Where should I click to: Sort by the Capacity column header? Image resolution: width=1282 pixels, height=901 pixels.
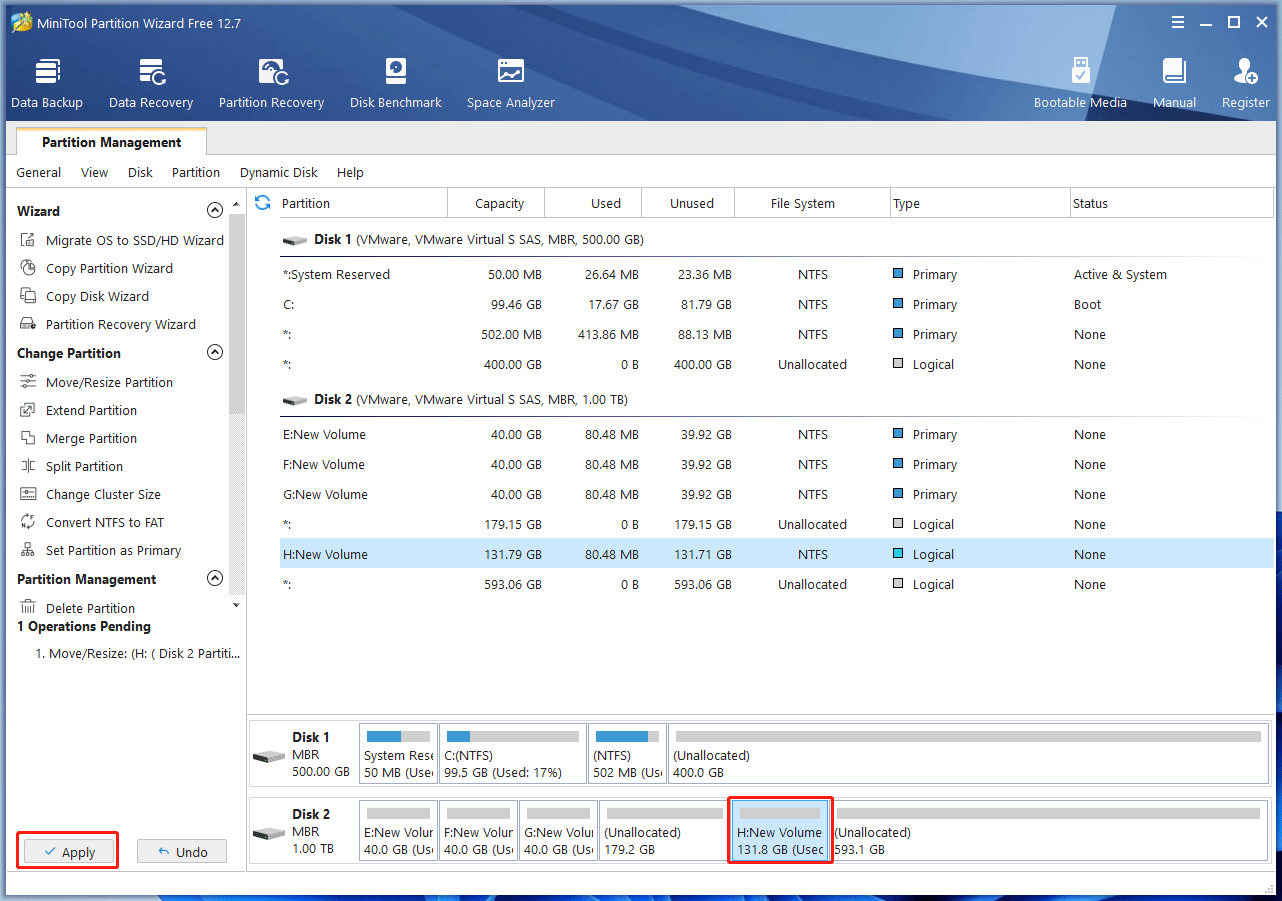pos(496,203)
